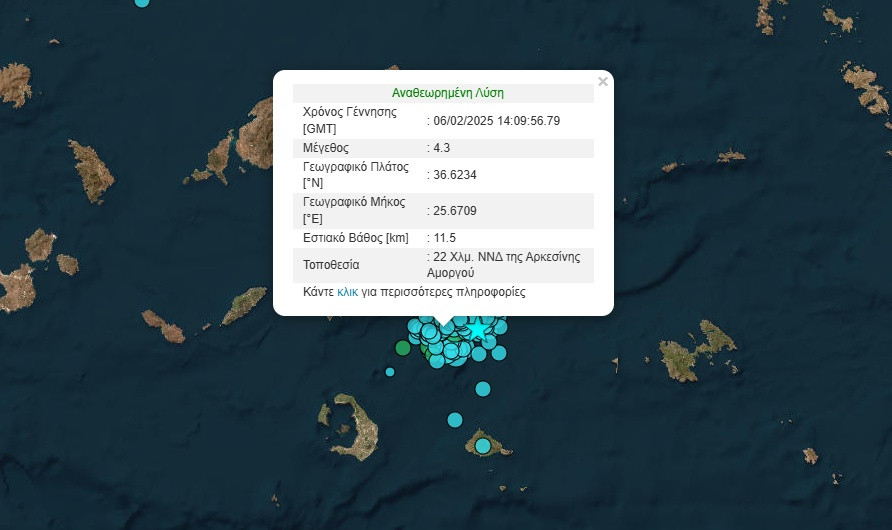The image size is (892, 530).
Task: Open the "κλικ" link for more information
Action: 347,292
